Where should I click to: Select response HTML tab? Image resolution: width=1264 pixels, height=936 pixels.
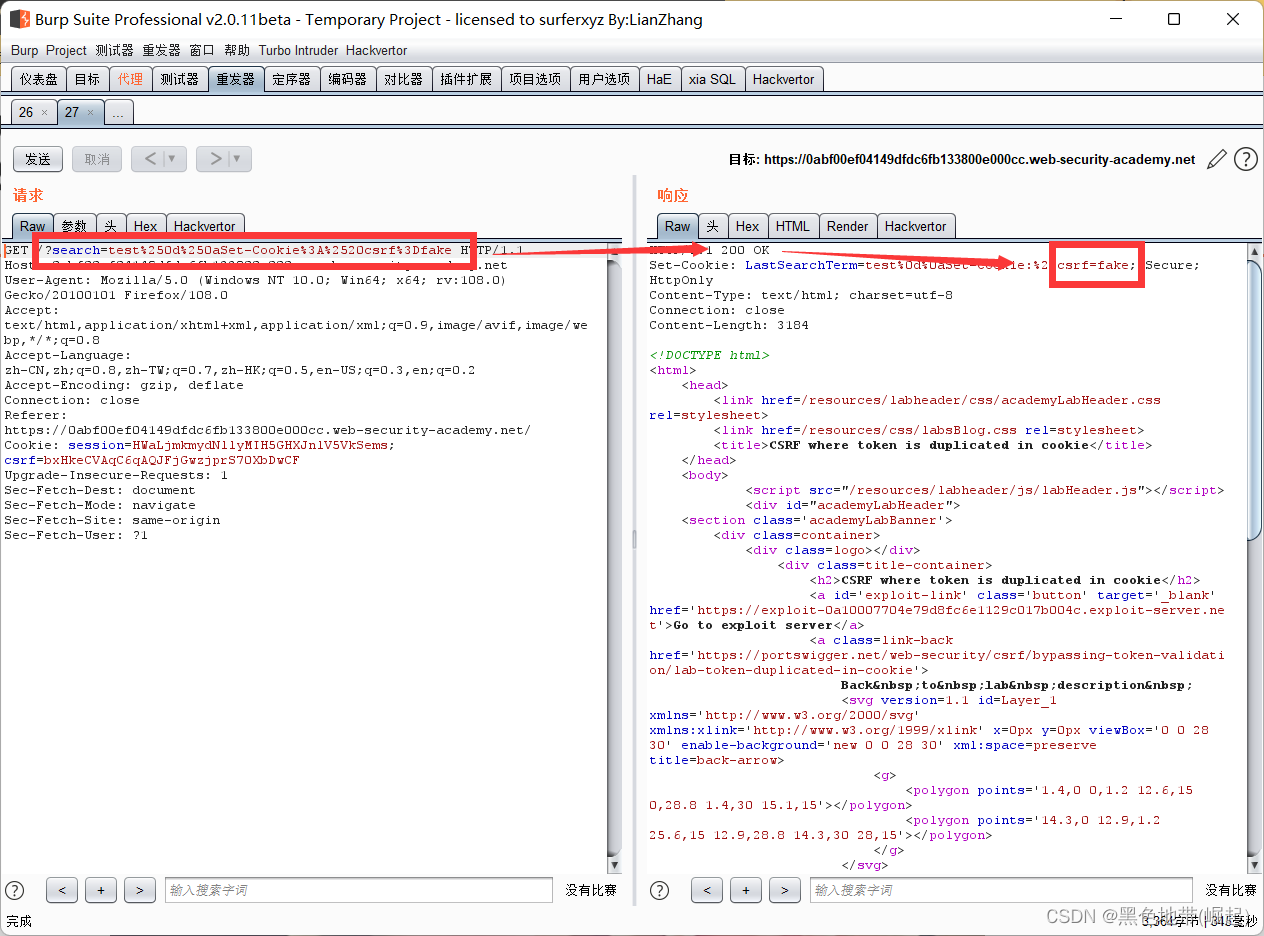793,226
